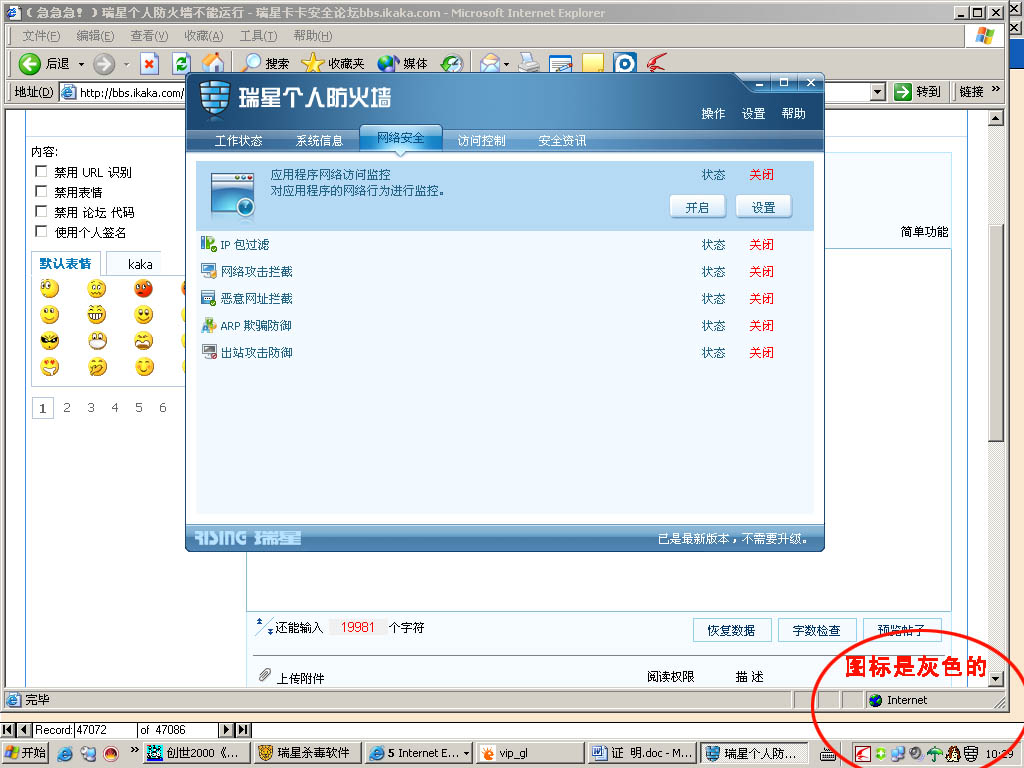Switch to the 系统信息 tab
The width and height of the screenshot is (1024, 768).
319,140
